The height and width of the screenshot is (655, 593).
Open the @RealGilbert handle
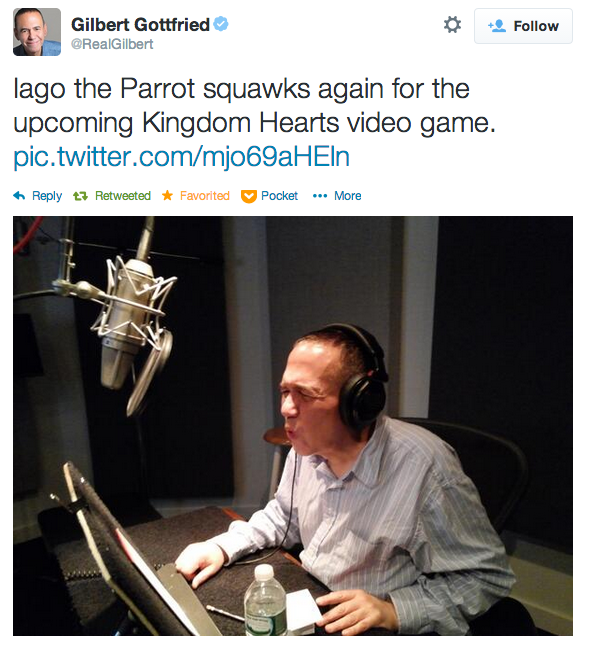click(112, 44)
